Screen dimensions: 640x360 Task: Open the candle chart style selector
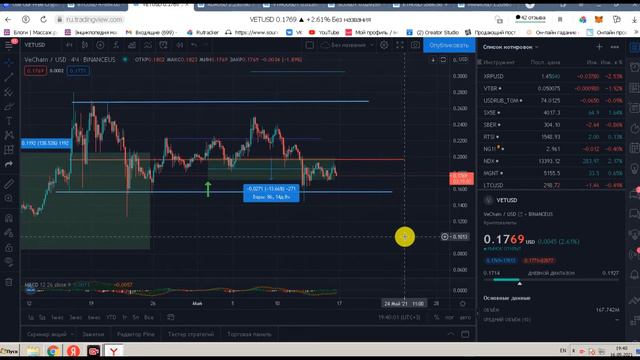85,45
